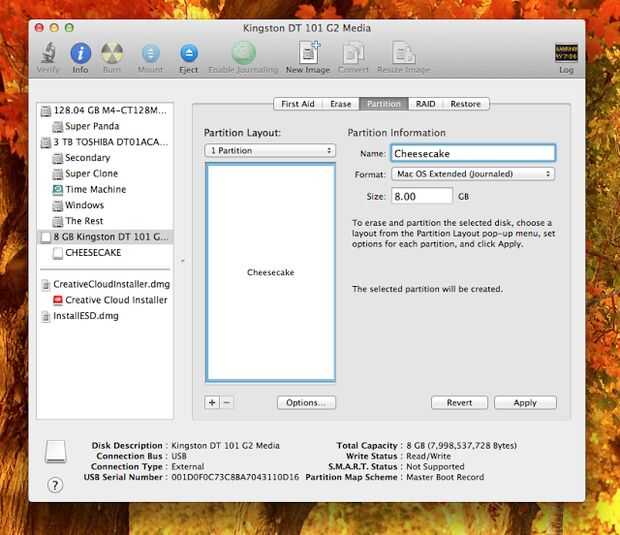This screenshot has width=620, height=535.
Task: Click the Total Capacity 8 GB value
Action: tap(461, 446)
